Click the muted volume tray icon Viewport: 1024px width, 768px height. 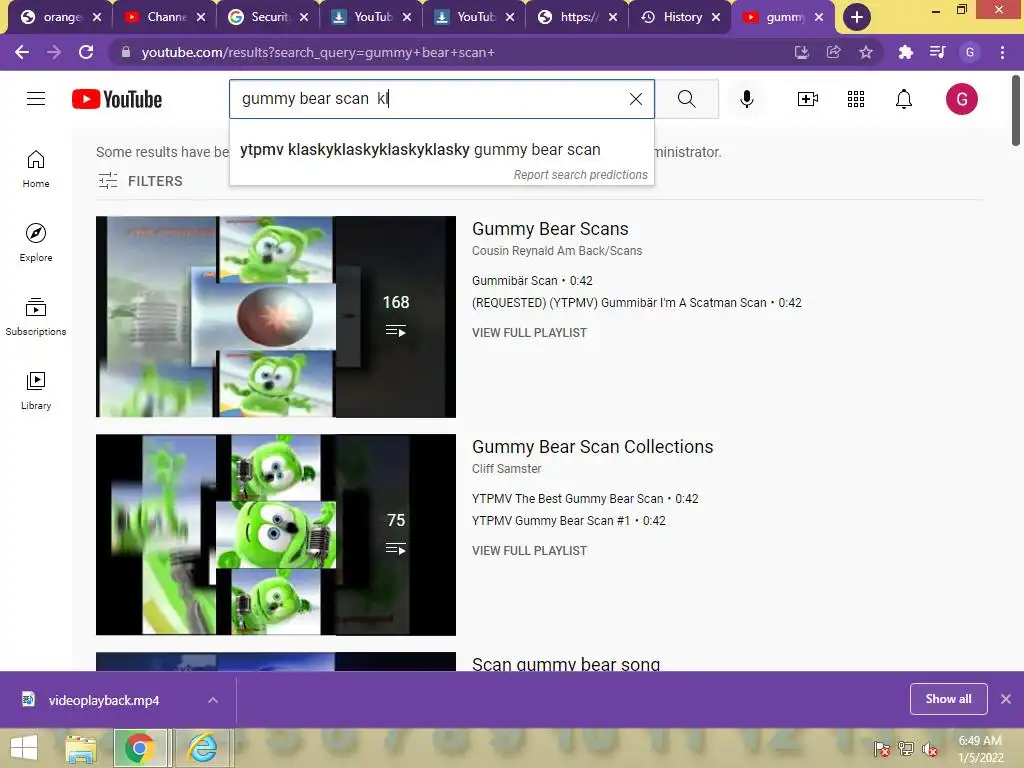[x=930, y=749]
